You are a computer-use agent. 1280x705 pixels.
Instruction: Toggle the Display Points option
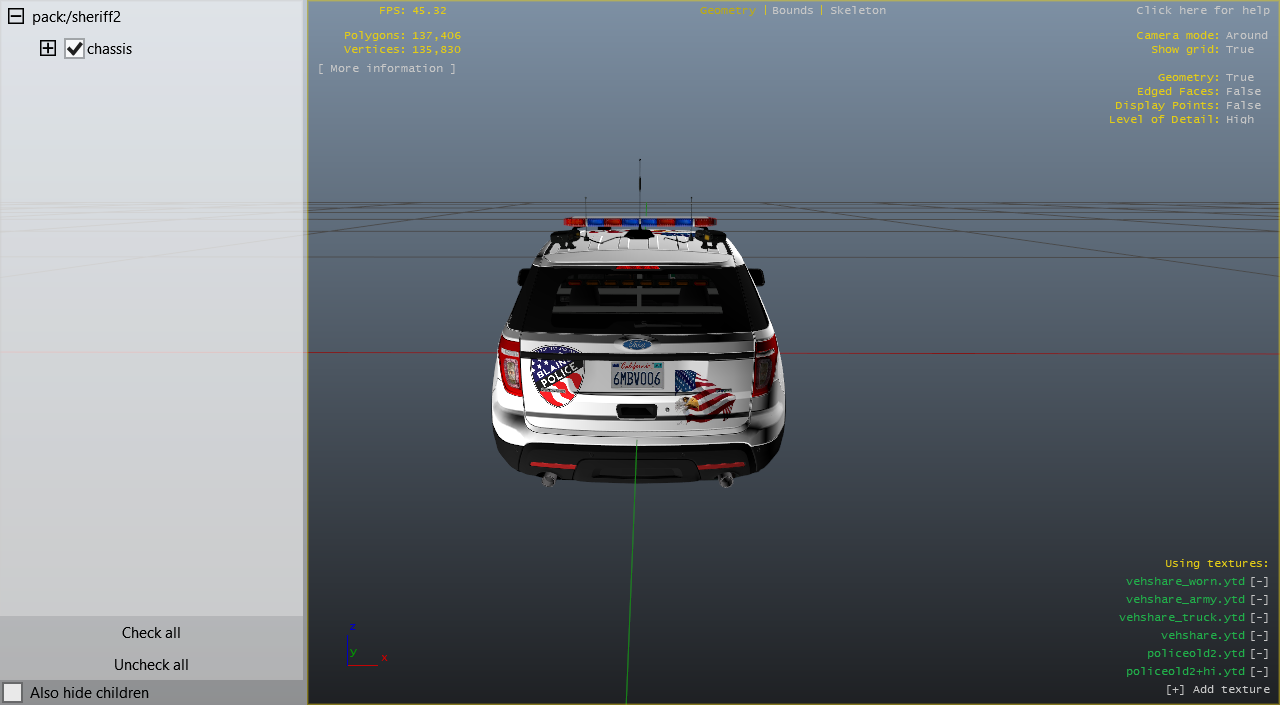click(1243, 105)
